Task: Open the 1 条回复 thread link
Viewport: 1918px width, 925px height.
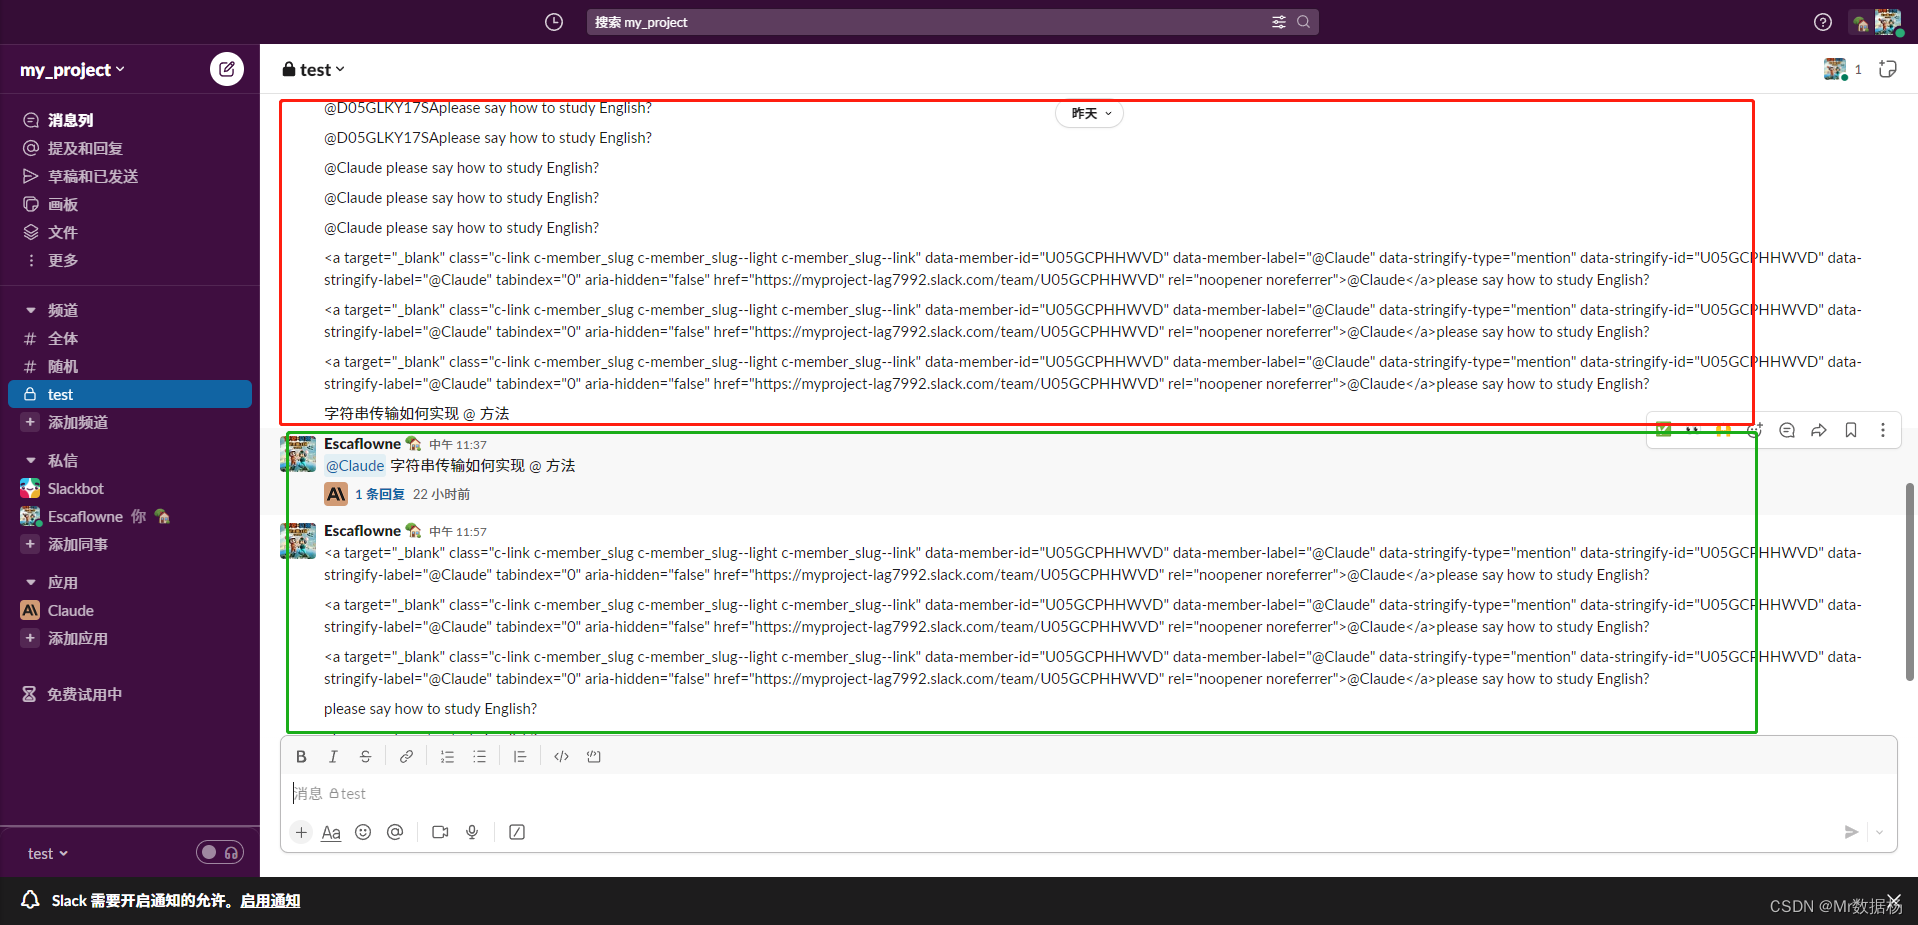Action: point(380,494)
